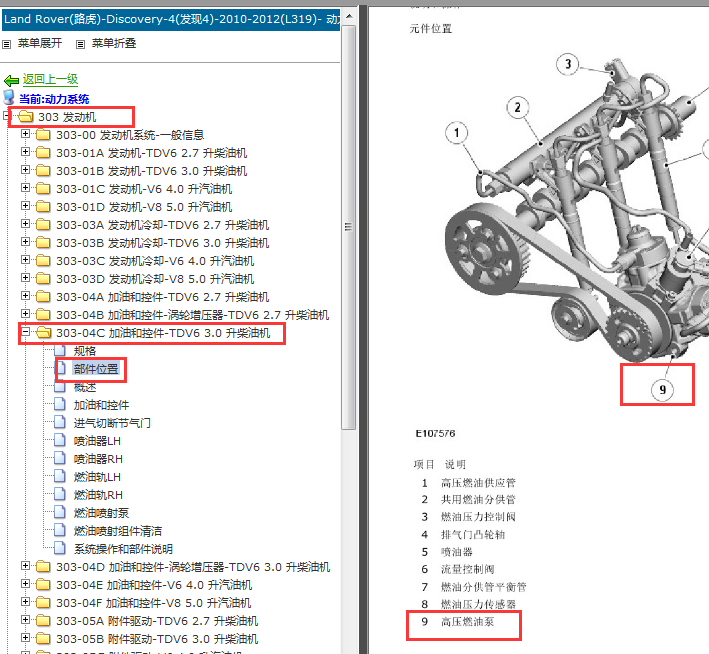The height and width of the screenshot is (654, 709).
Task: Click the document icon beside 系统操作和部件说明
Action: coord(60,549)
